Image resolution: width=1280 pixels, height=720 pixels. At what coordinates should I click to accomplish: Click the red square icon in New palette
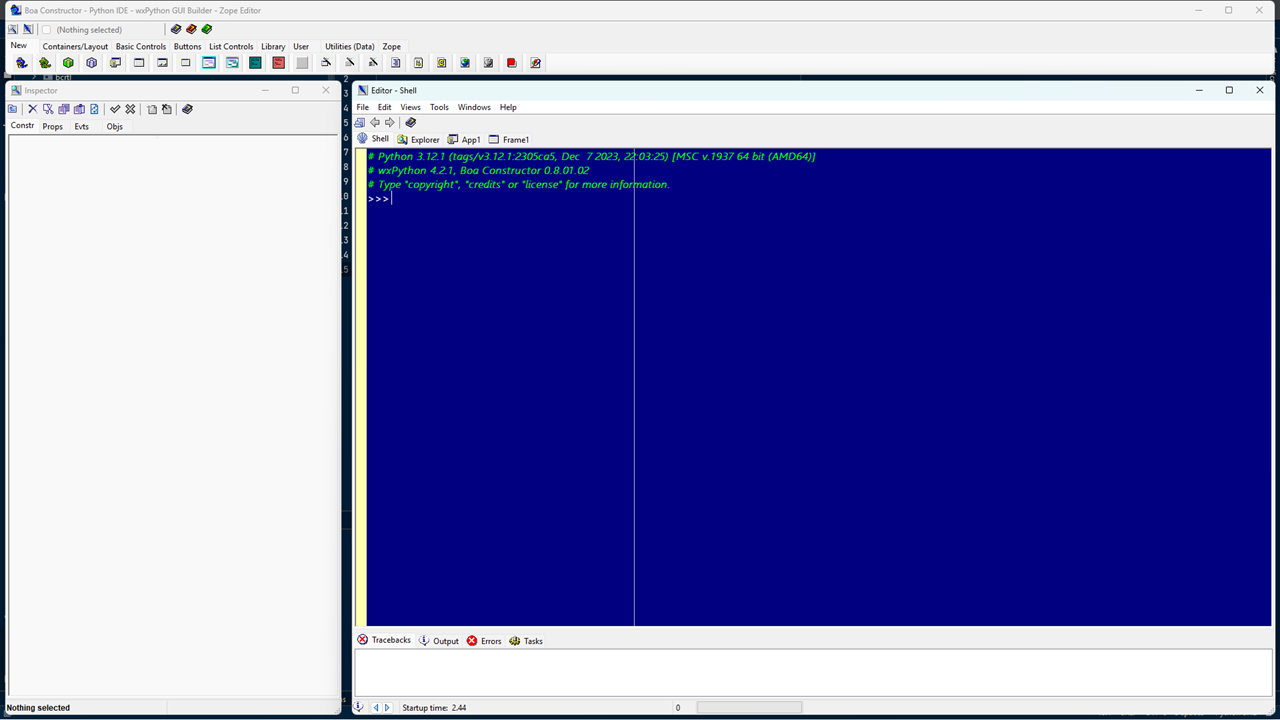pos(278,63)
